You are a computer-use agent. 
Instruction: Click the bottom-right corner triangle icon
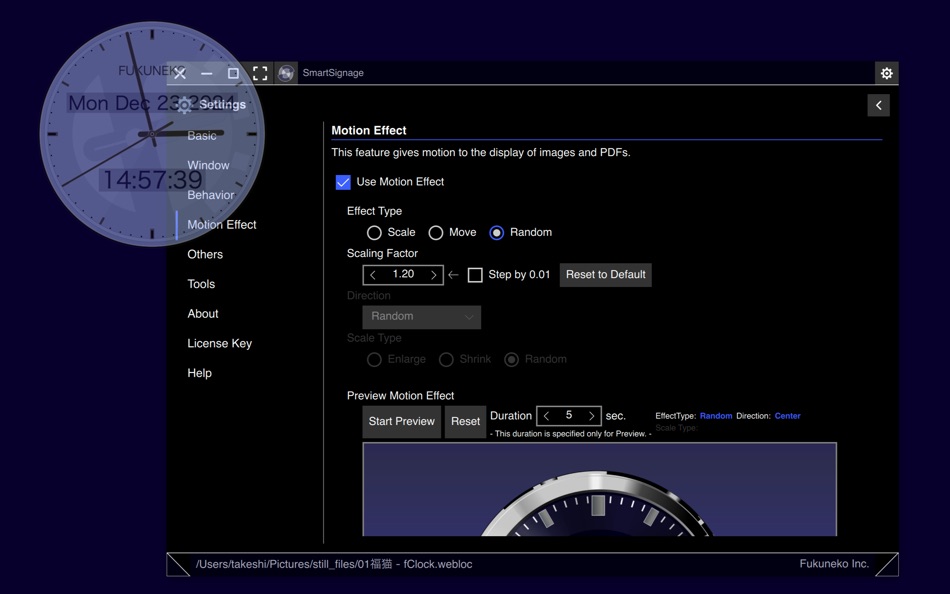coord(887,564)
